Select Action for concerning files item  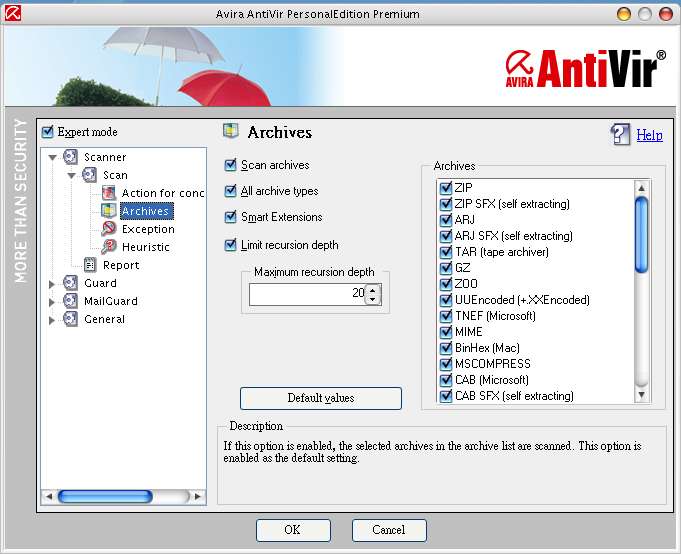(x=163, y=193)
